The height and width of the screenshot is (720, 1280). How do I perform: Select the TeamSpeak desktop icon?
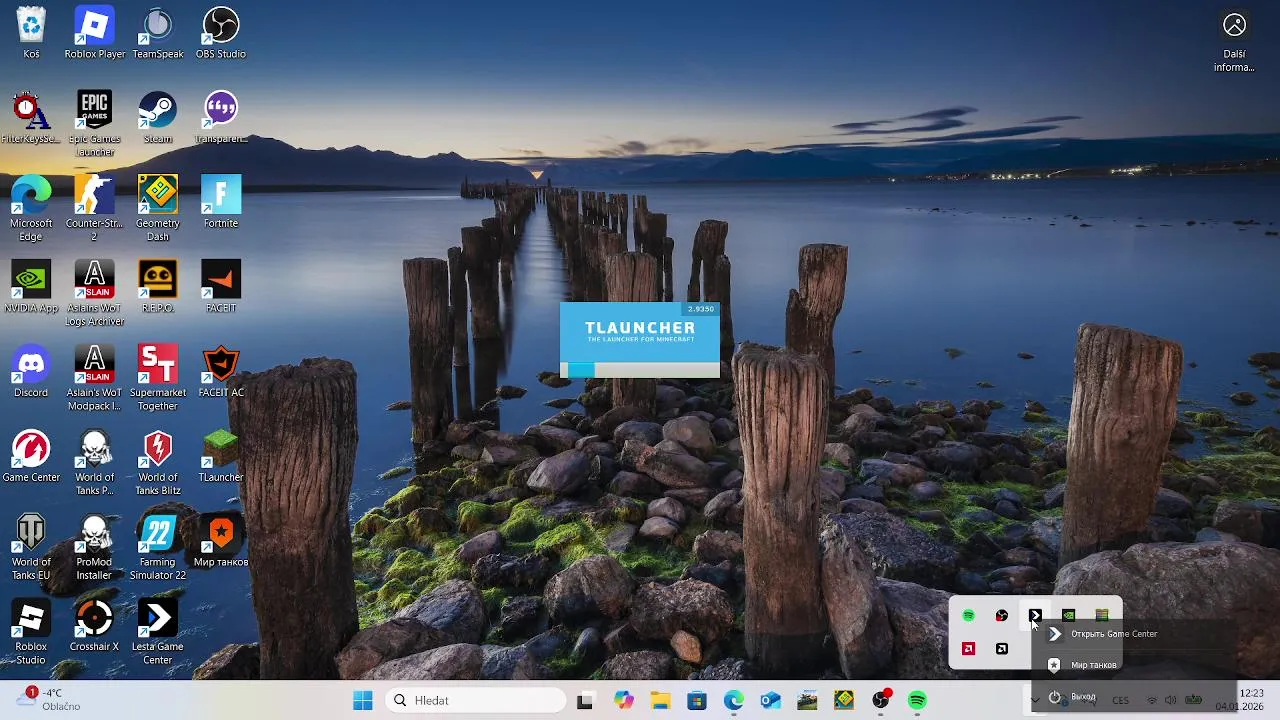[x=158, y=33]
